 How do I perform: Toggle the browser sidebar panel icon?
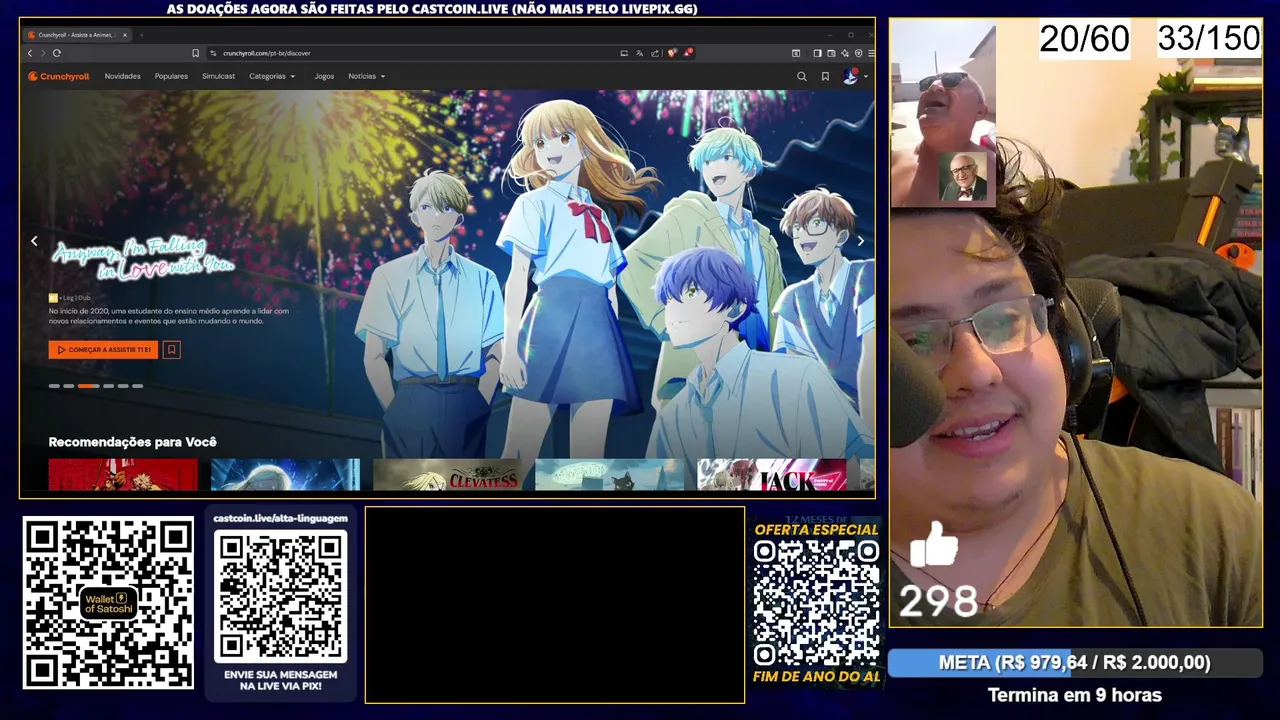click(817, 53)
